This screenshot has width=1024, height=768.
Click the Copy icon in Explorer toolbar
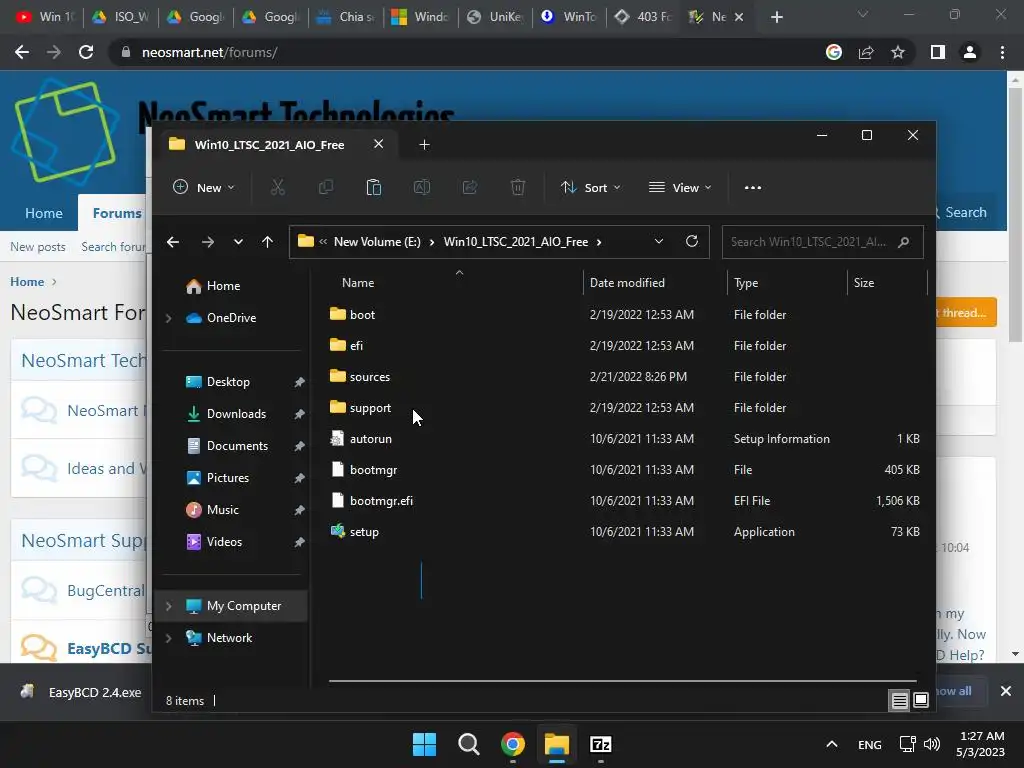(x=325, y=187)
